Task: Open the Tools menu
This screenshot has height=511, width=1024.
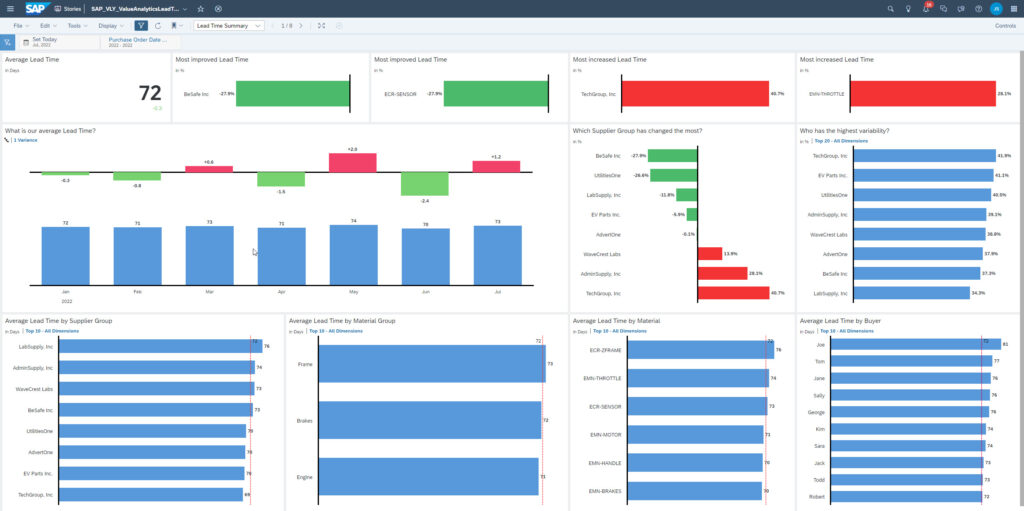Action: [x=76, y=25]
